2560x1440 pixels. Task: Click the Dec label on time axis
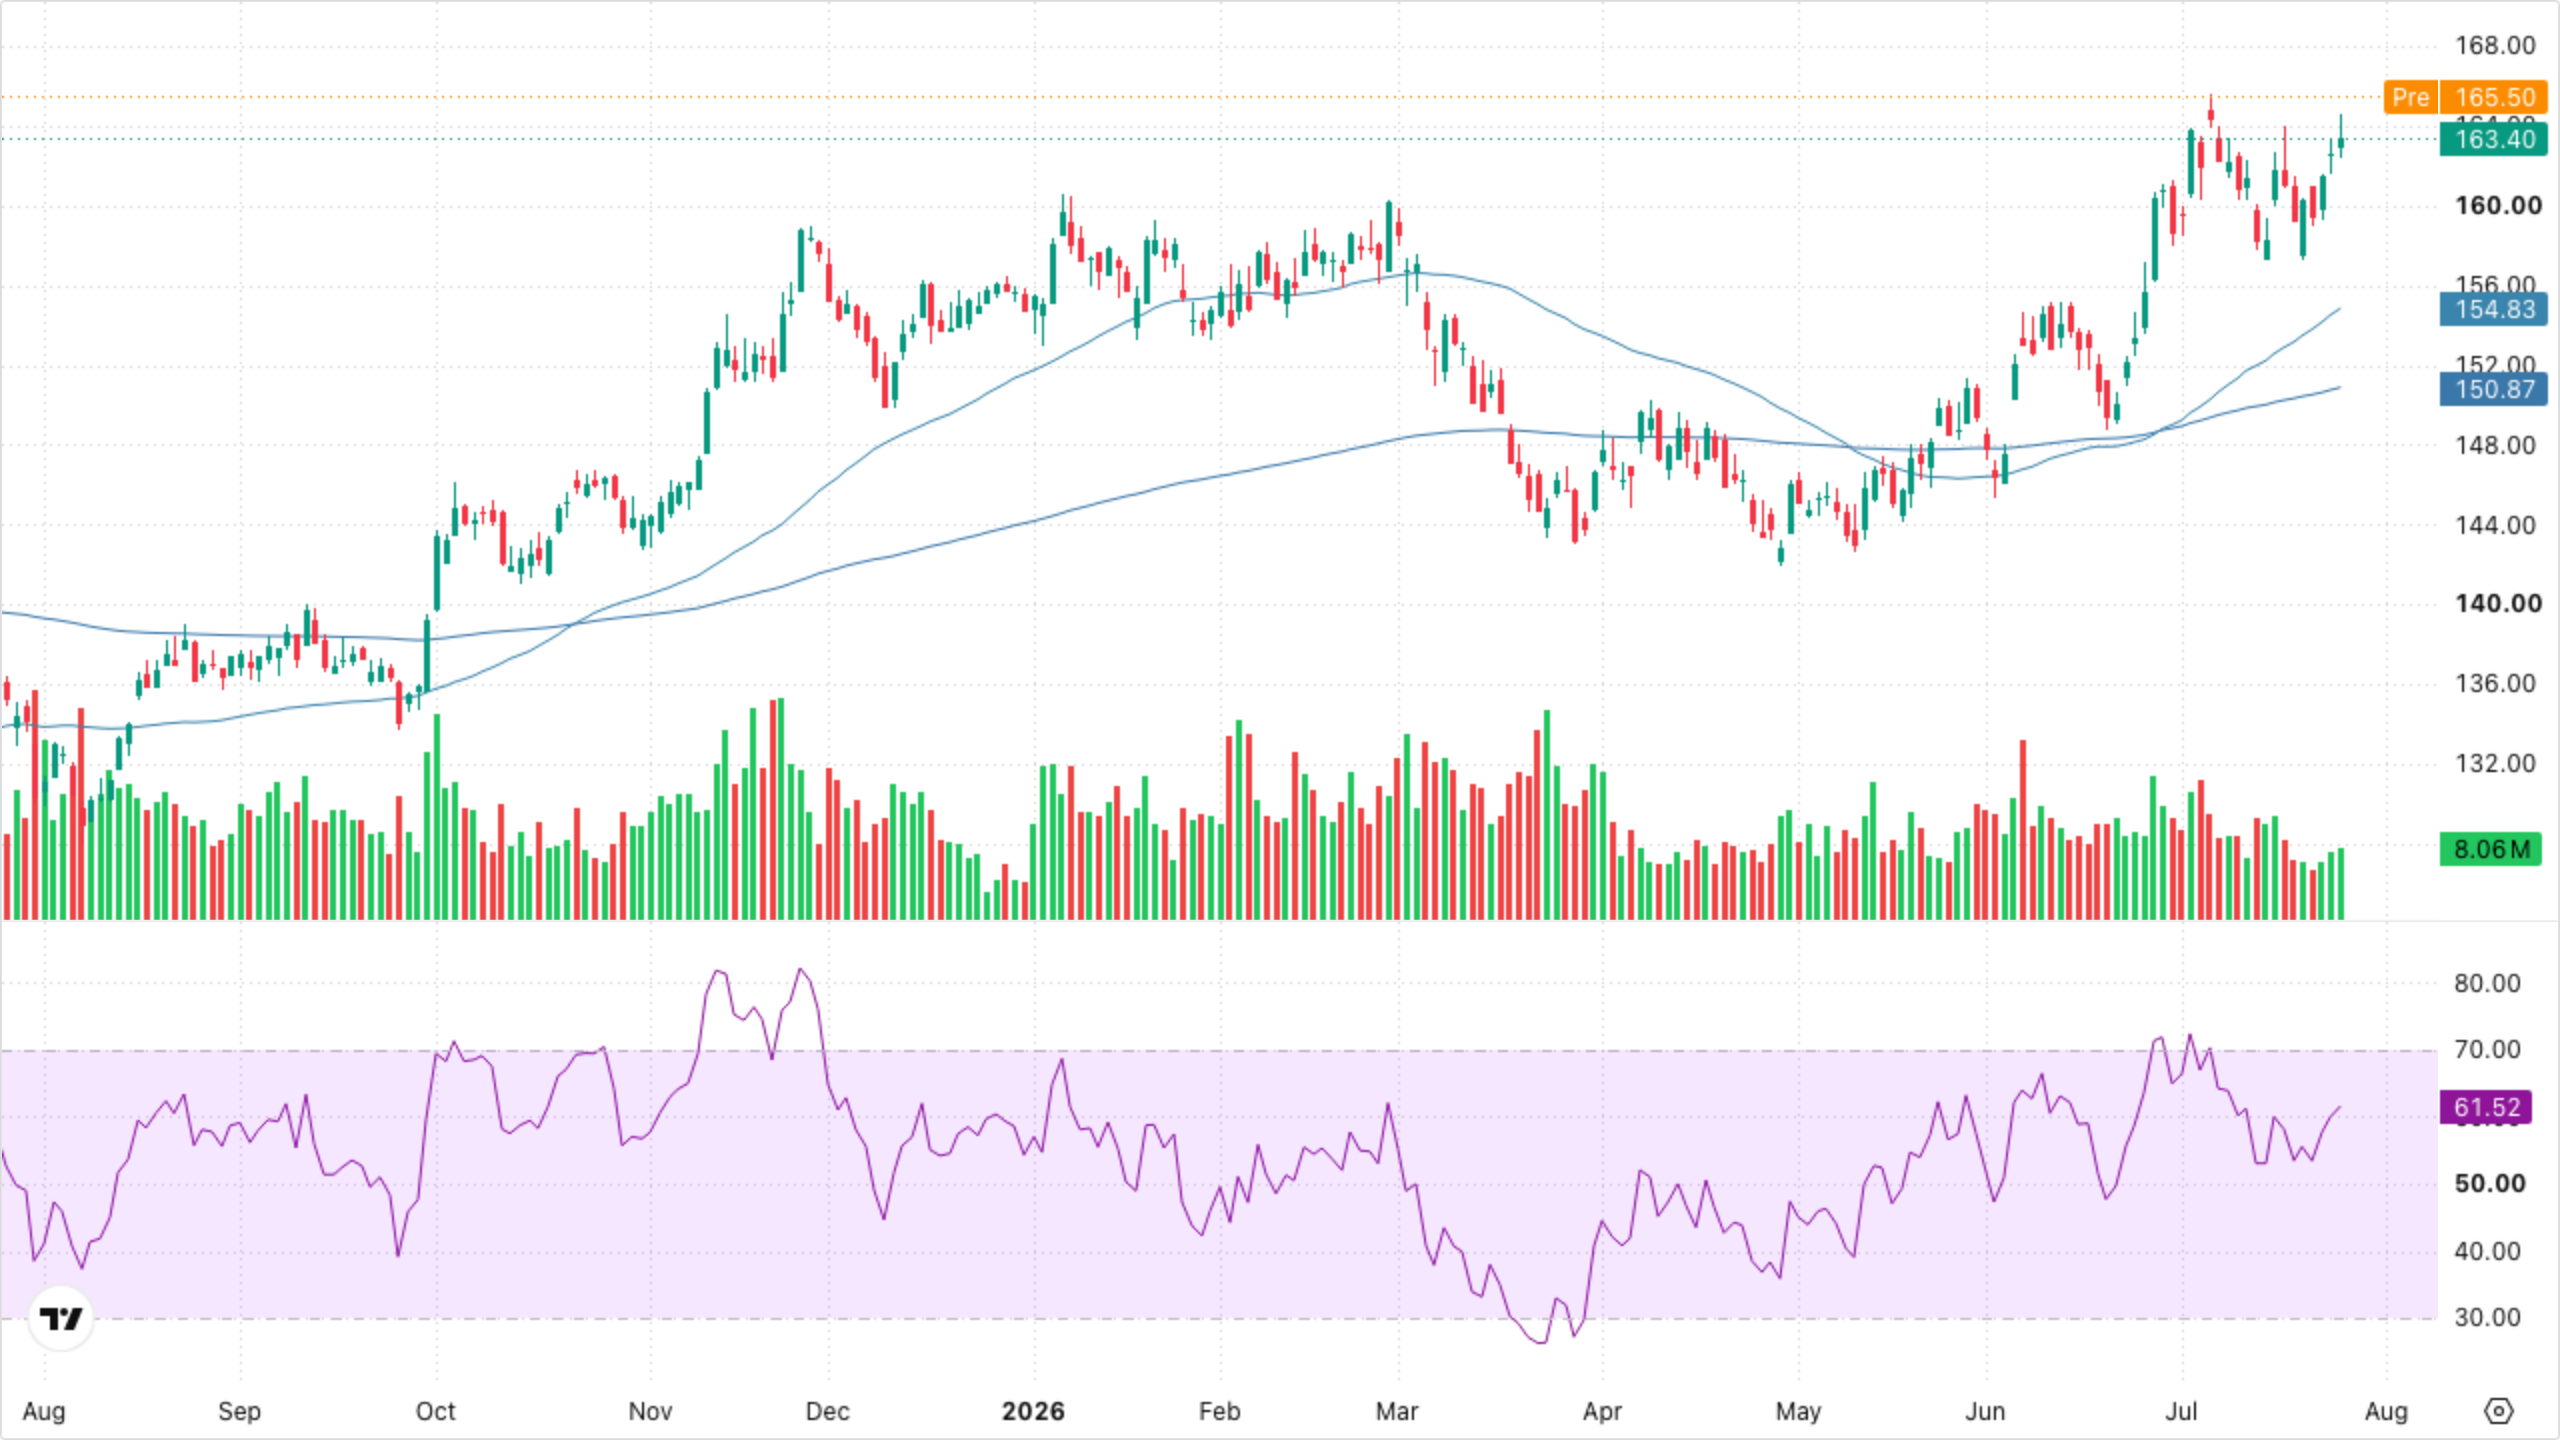pyautogui.click(x=827, y=1411)
